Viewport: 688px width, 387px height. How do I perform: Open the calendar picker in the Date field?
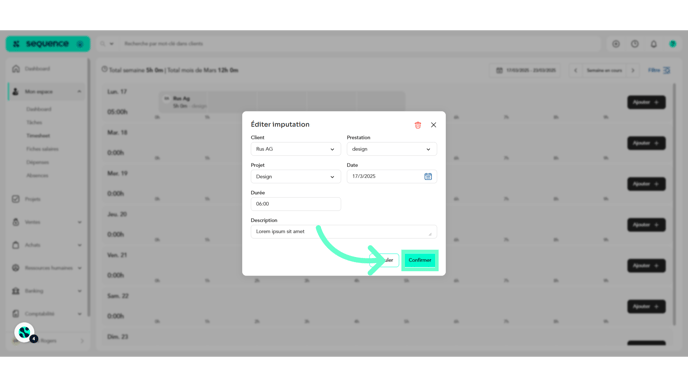tap(428, 176)
